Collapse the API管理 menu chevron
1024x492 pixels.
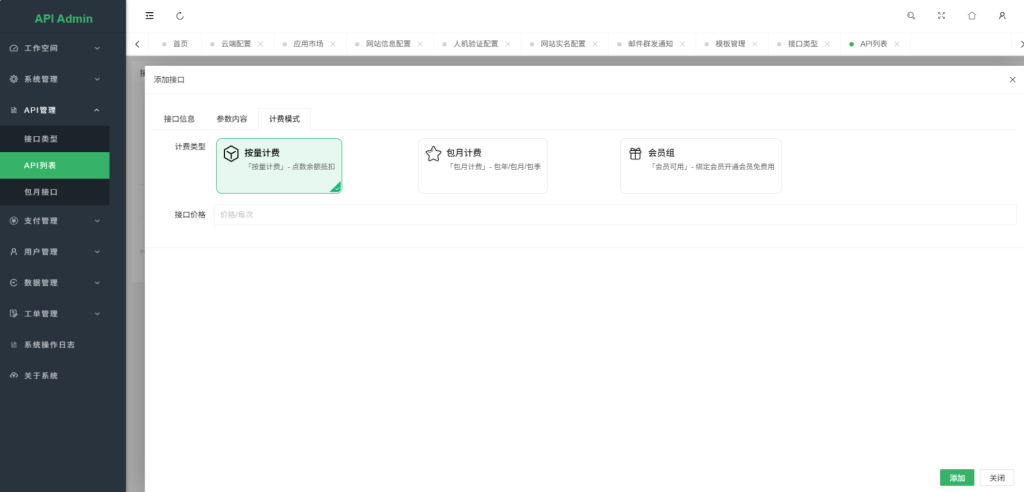97,110
